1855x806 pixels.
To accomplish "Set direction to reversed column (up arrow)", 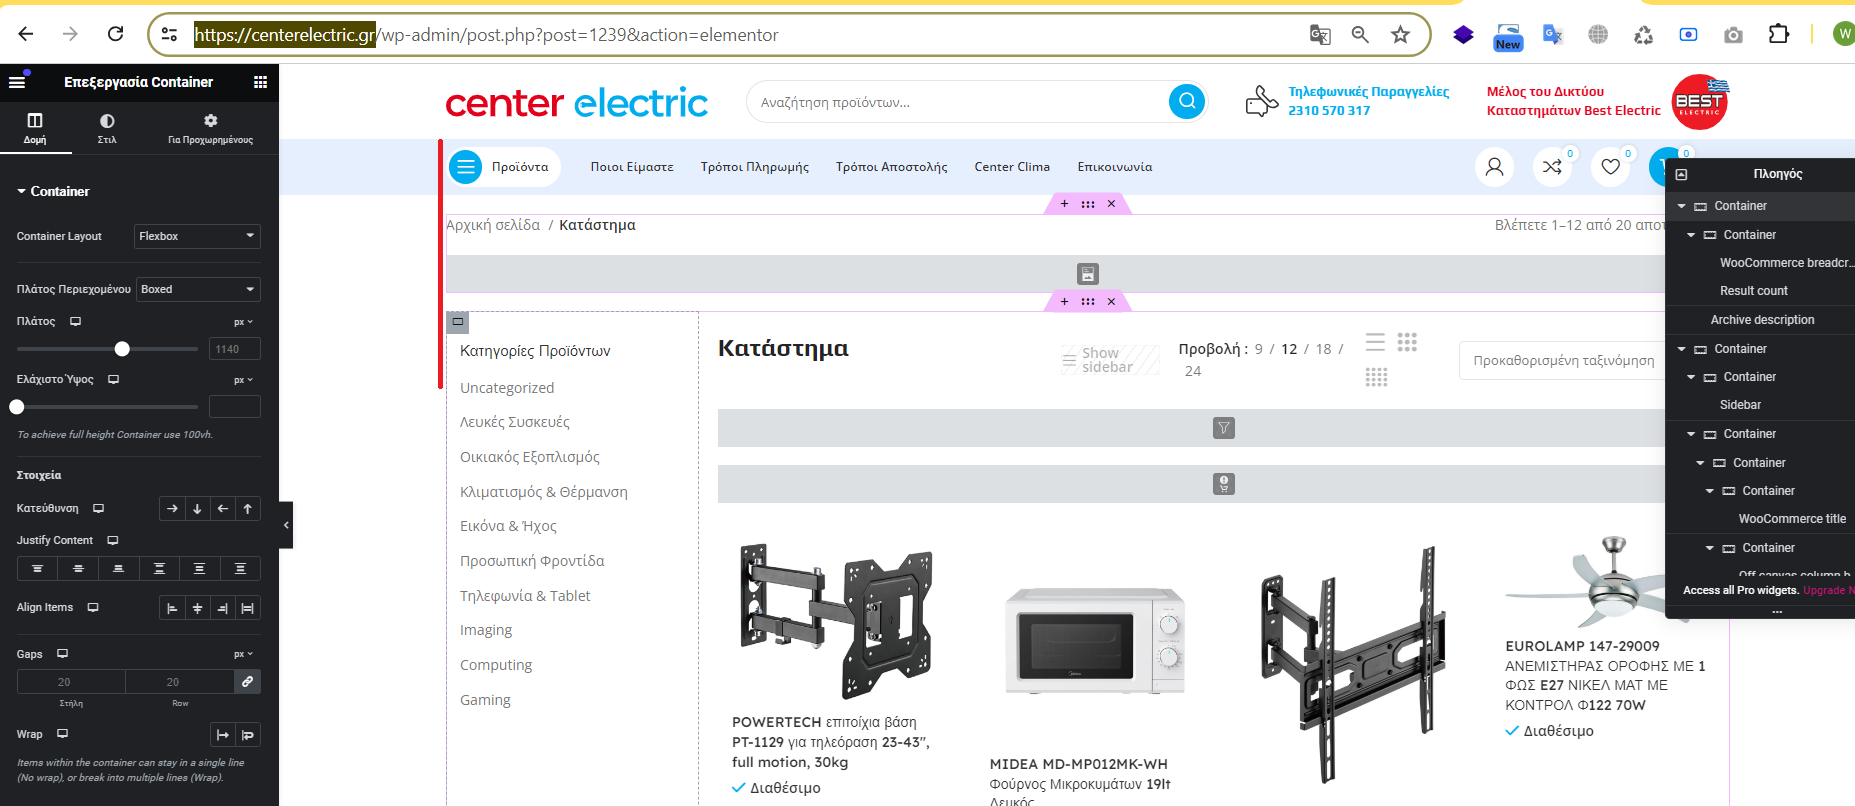I will click(x=248, y=509).
